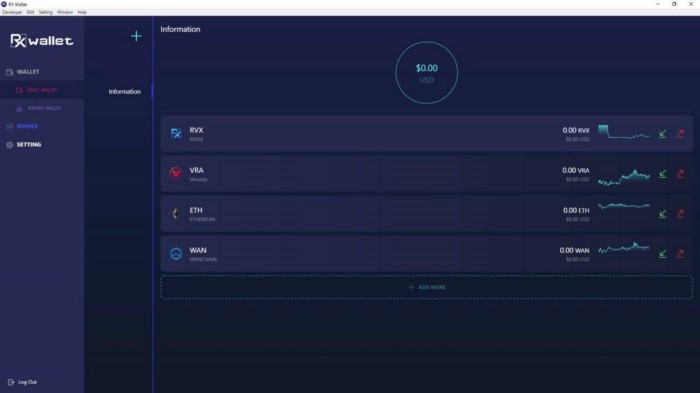Click the ETH coin name

pos(196,210)
